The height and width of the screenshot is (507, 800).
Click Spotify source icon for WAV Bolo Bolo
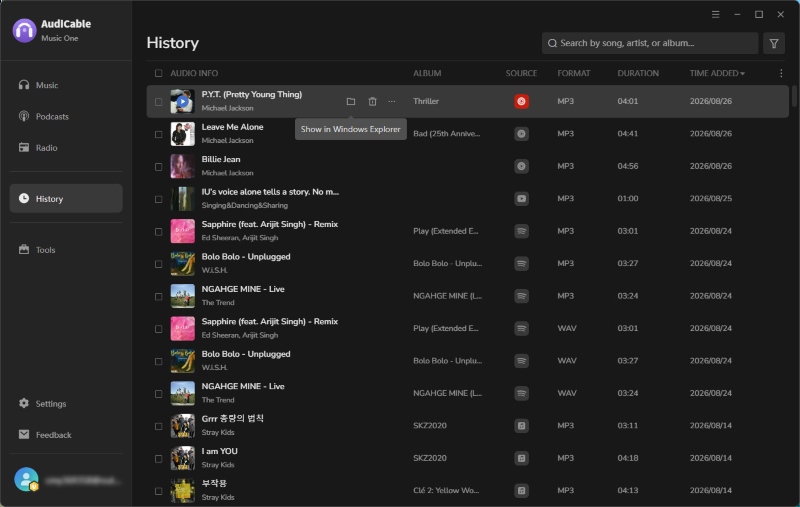pos(521,361)
